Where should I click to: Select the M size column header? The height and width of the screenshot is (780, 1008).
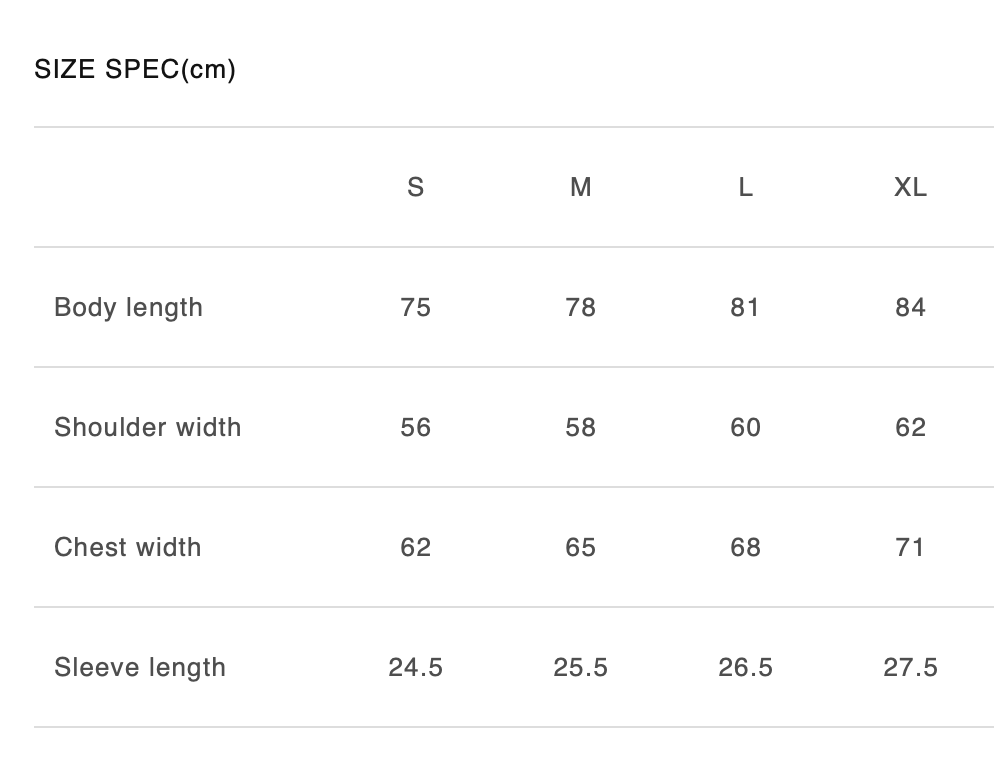coord(580,187)
